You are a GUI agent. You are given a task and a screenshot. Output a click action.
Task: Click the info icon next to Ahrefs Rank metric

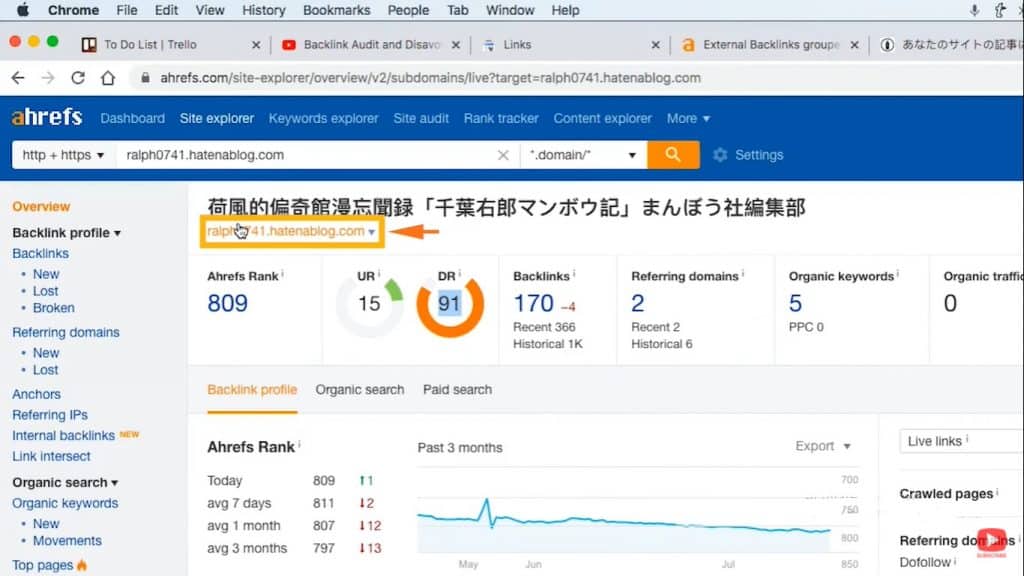pos(282,274)
